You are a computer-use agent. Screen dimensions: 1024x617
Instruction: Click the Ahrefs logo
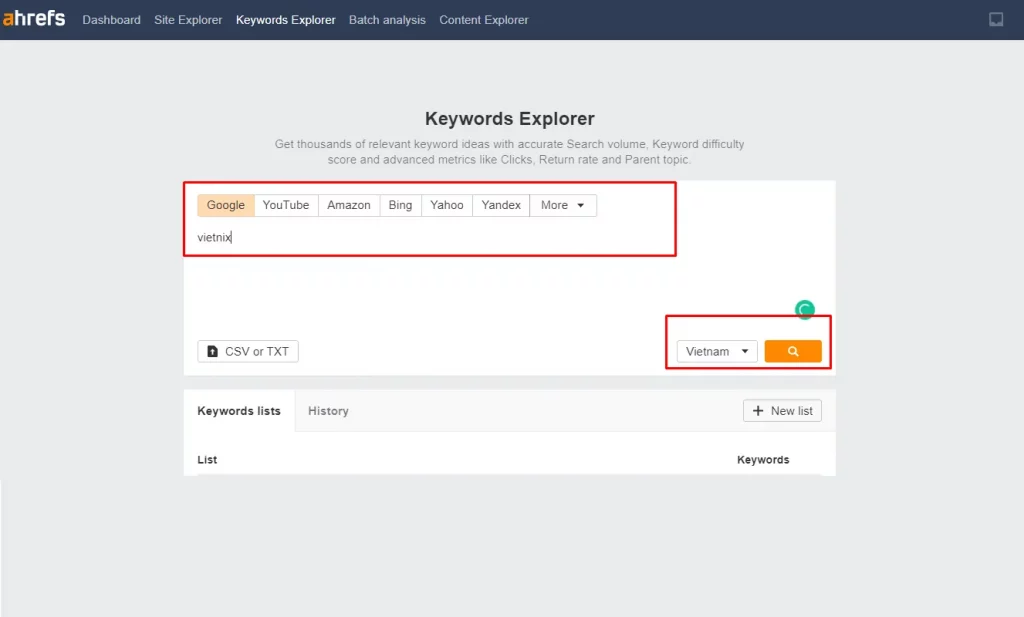(x=34, y=18)
